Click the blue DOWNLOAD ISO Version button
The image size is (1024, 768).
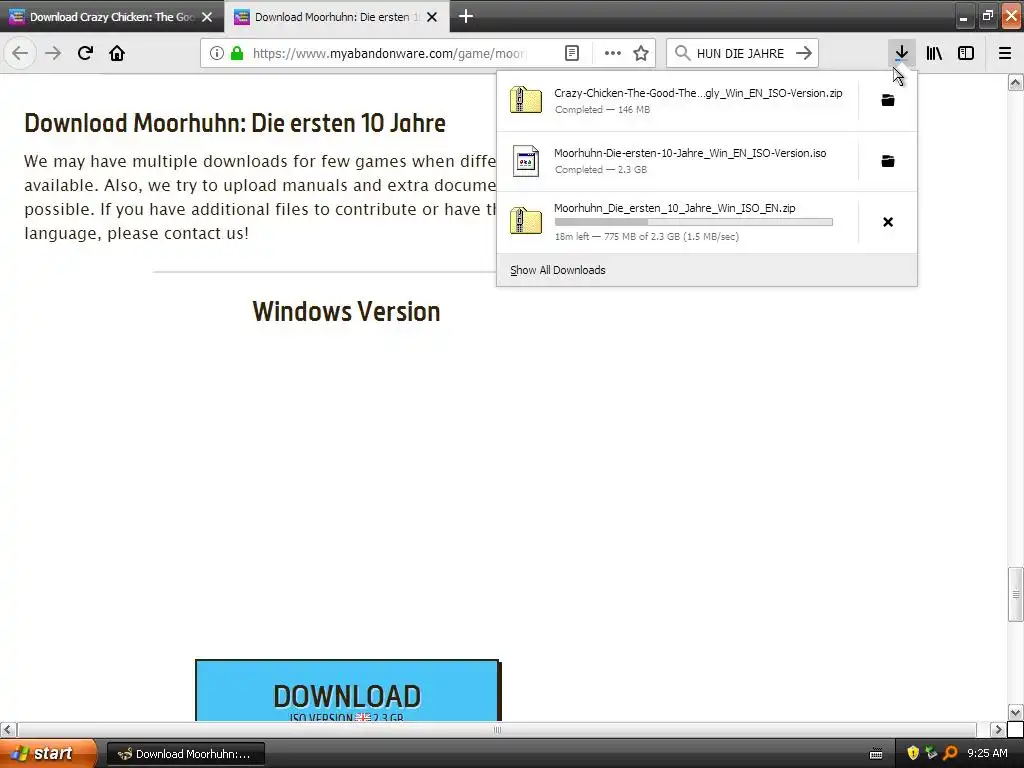click(x=347, y=691)
